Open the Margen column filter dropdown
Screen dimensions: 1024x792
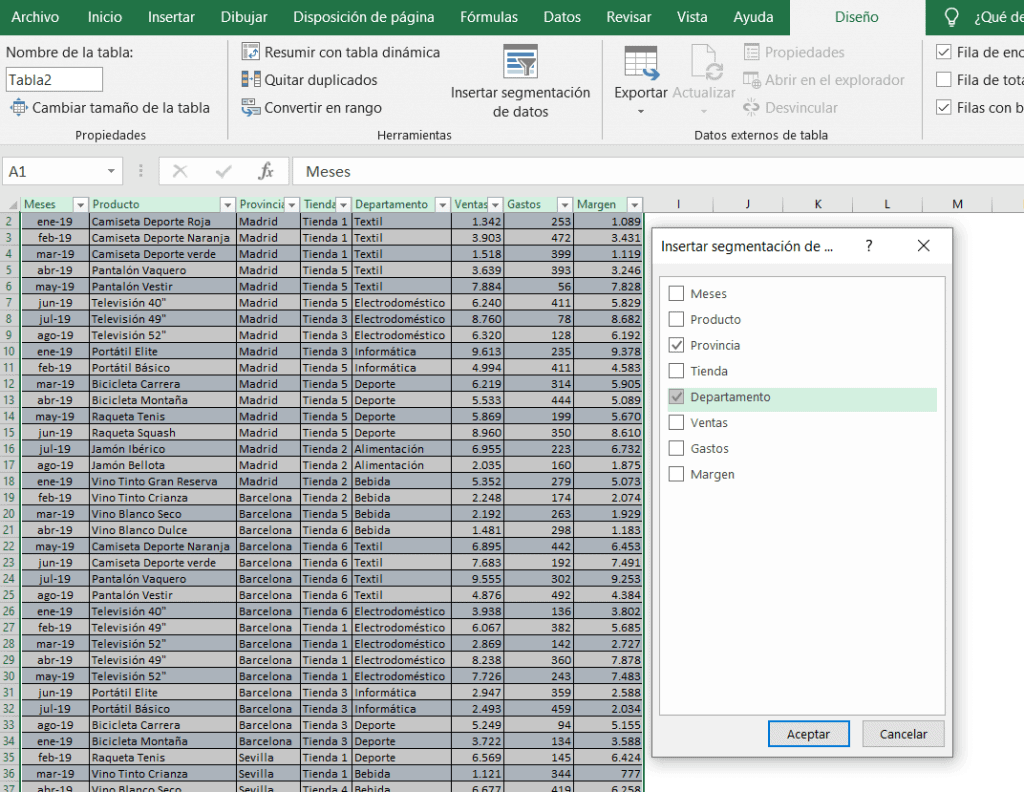[635, 205]
